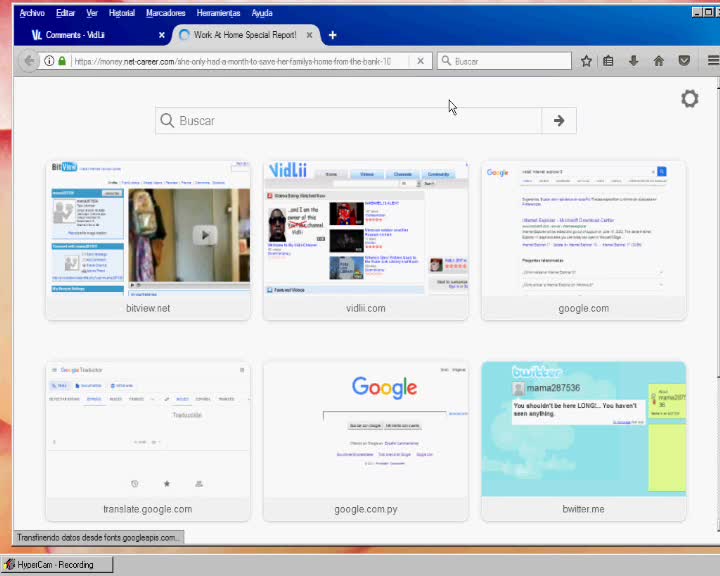Image resolution: width=720 pixels, height=576 pixels.
Task: Switch to the Comments - VidLii tab
Action: (x=92, y=35)
